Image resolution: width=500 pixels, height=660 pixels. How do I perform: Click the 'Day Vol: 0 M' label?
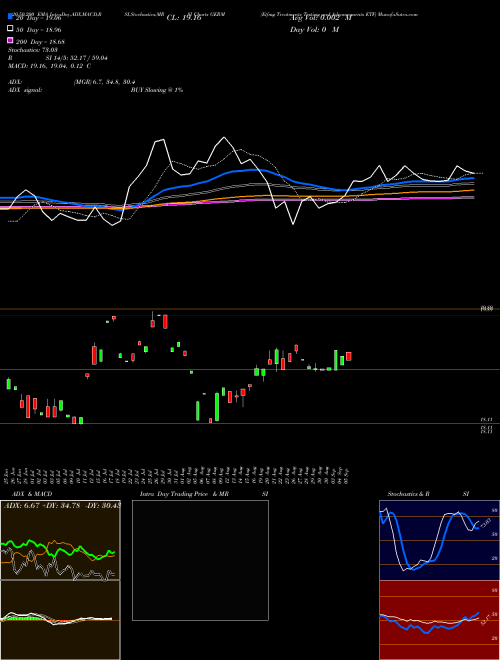[314, 29]
